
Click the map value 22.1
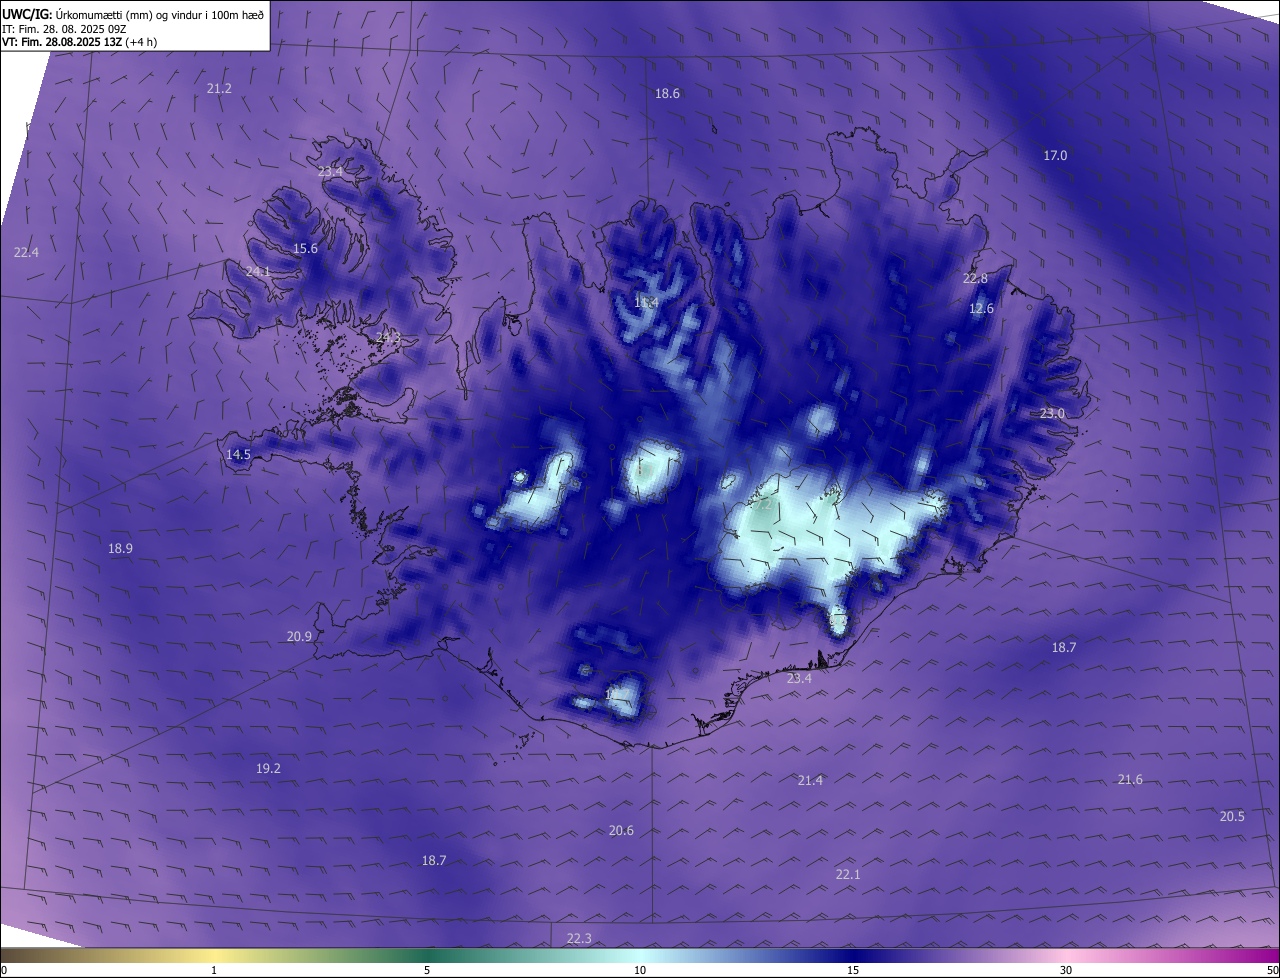tap(848, 875)
